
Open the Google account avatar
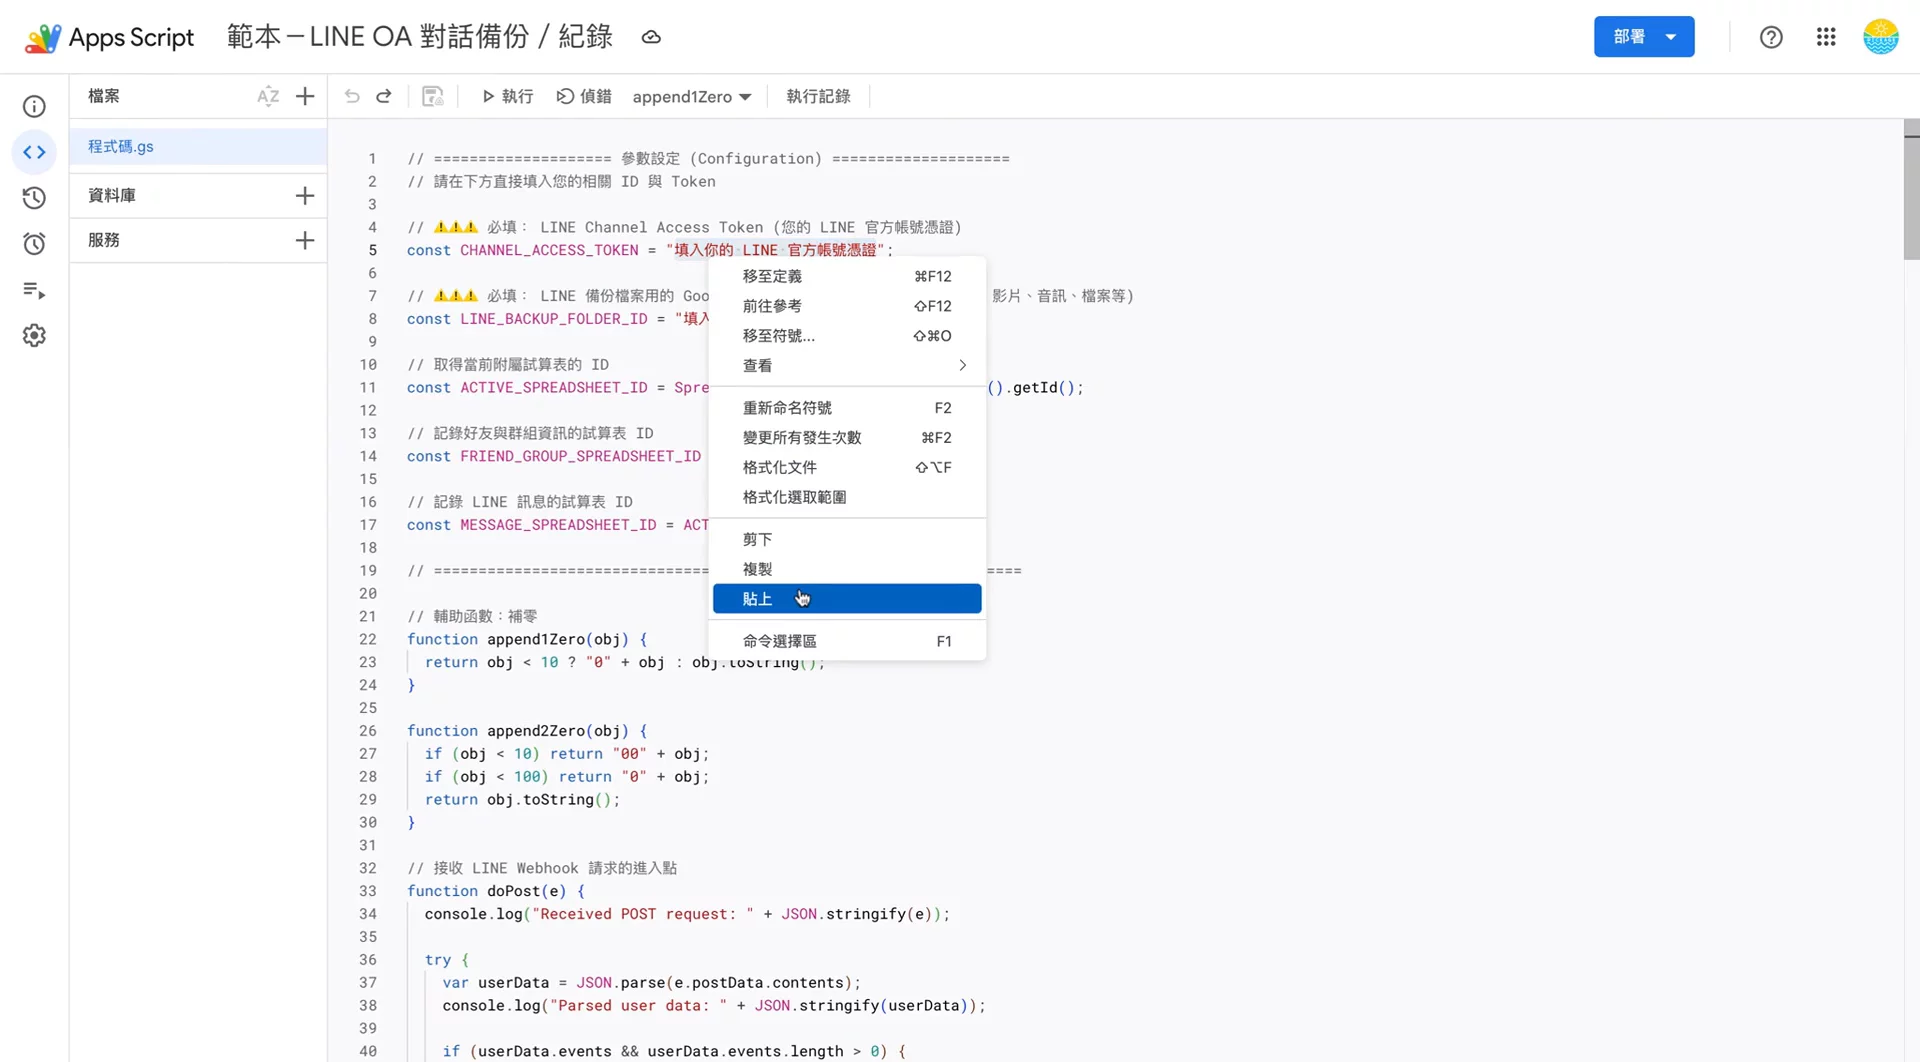pos(1881,37)
